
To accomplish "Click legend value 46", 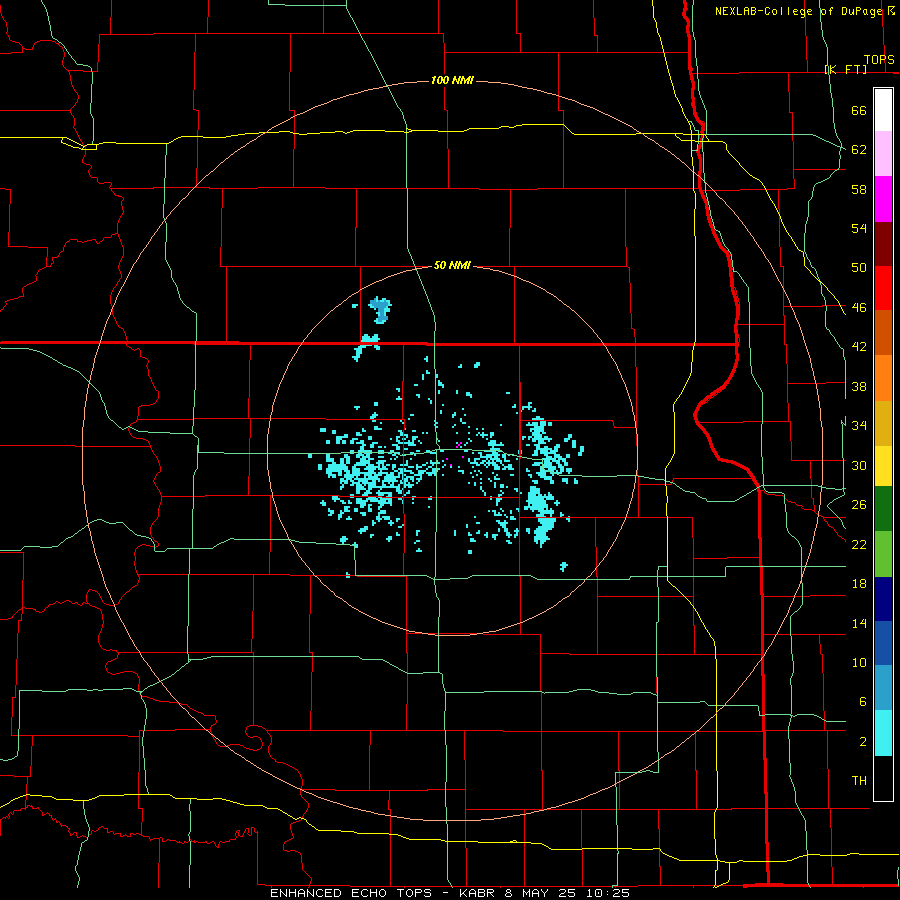I will (859, 308).
